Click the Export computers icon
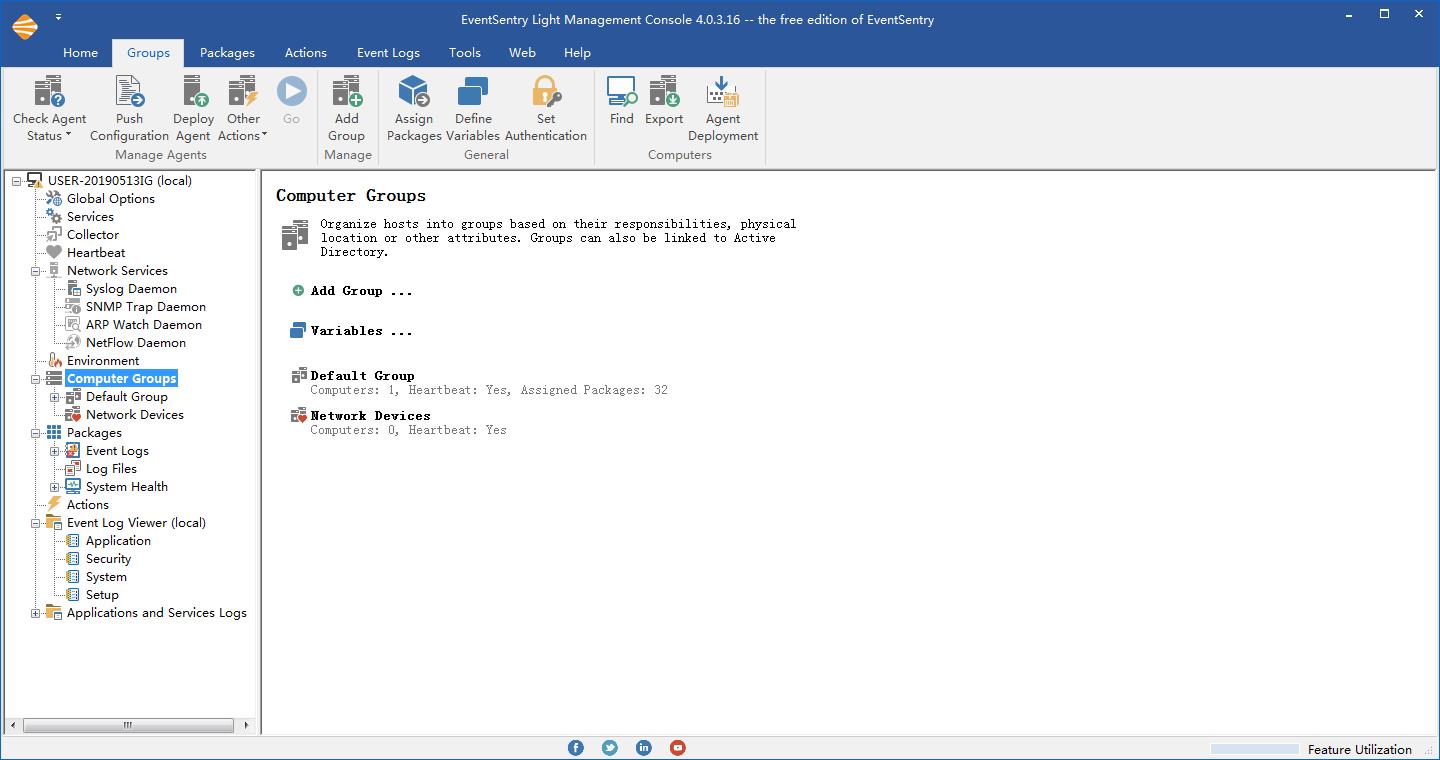Image resolution: width=1440 pixels, height=760 pixels. 664,93
